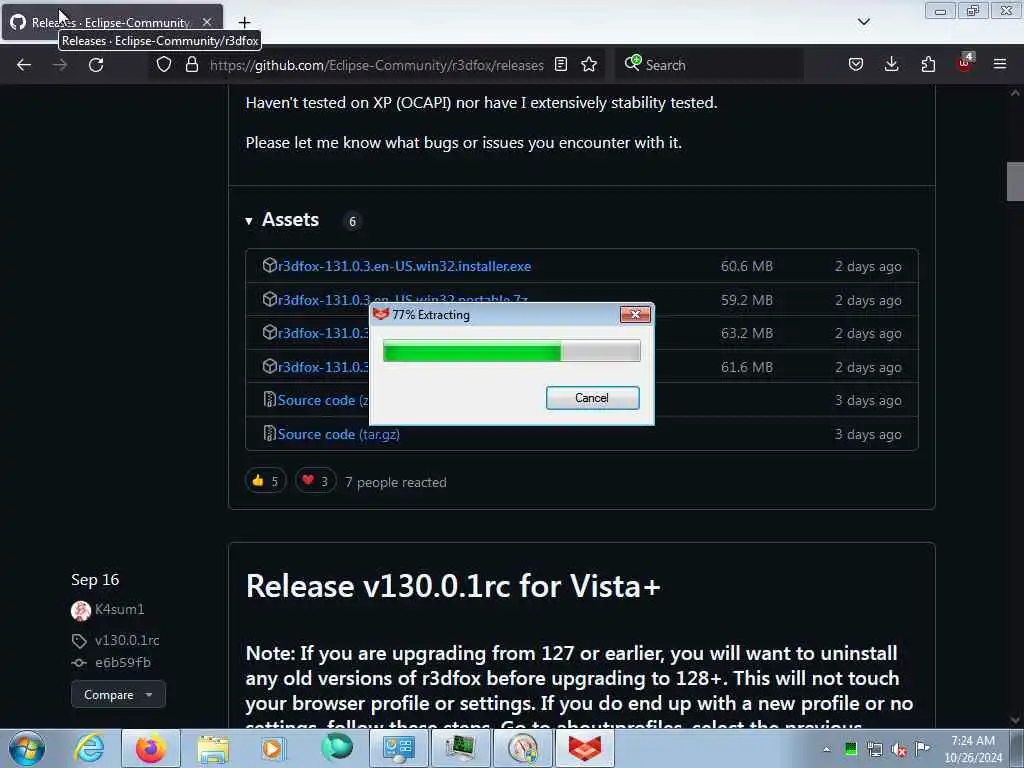Click the muted volume tray icon
The width and height of the screenshot is (1024, 768).
[899, 749]
